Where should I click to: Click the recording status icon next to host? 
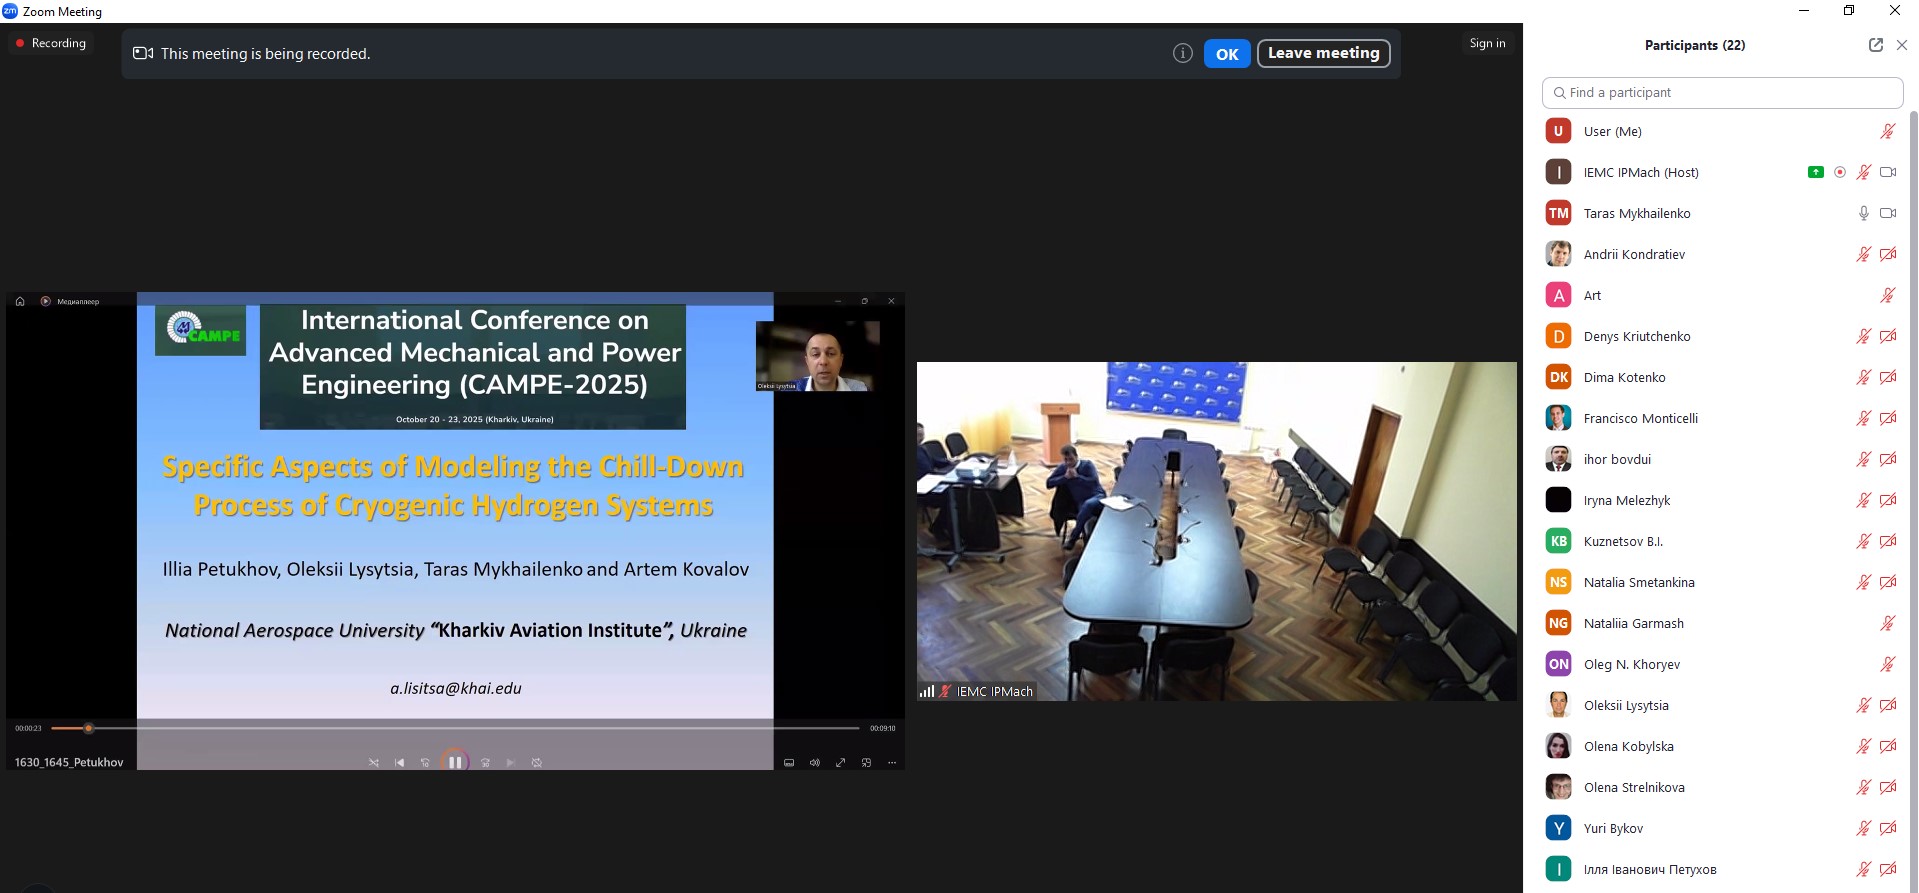click(1839, 172)
